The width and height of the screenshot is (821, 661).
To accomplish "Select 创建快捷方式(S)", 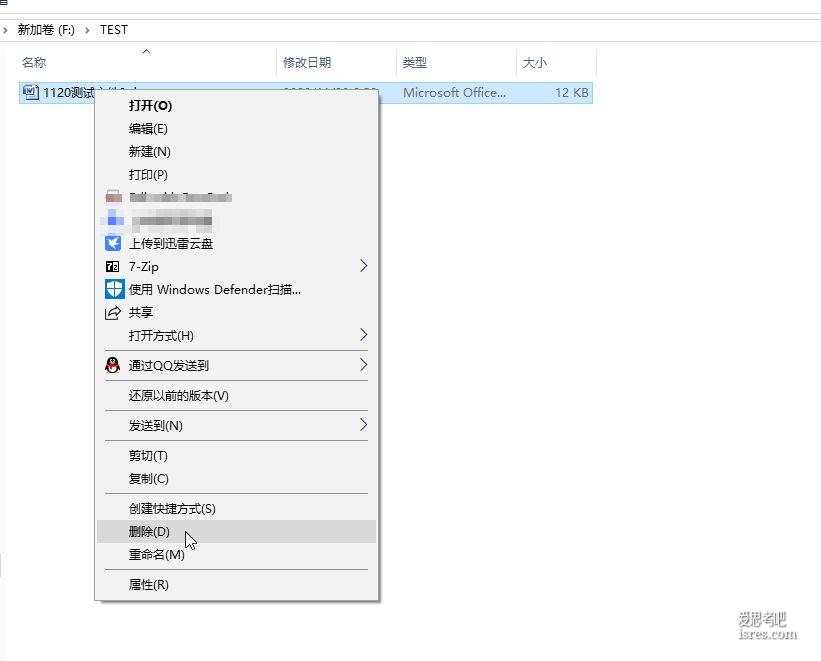I will coord(236,509).
